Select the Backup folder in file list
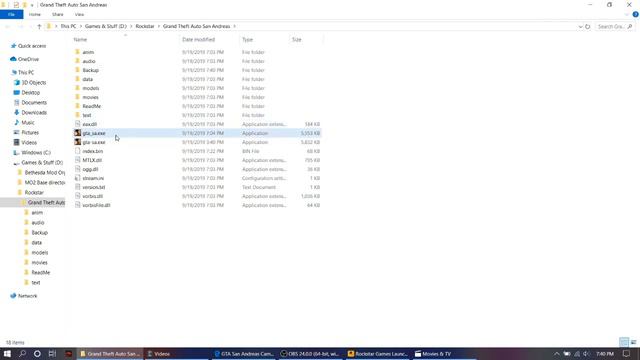The height and width of the screenshot is (360, 640). point(90,70)
